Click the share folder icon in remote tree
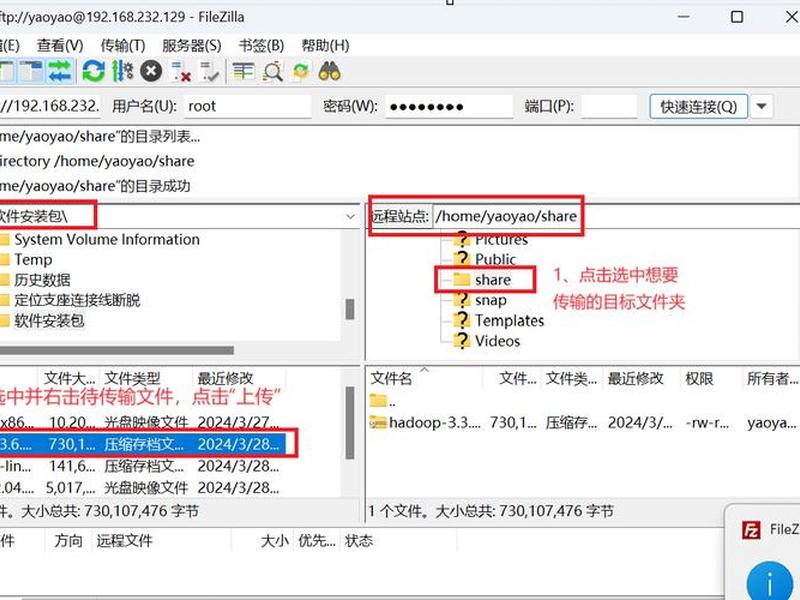Screen dimensions: 800x600 click(x=462, y=279)
